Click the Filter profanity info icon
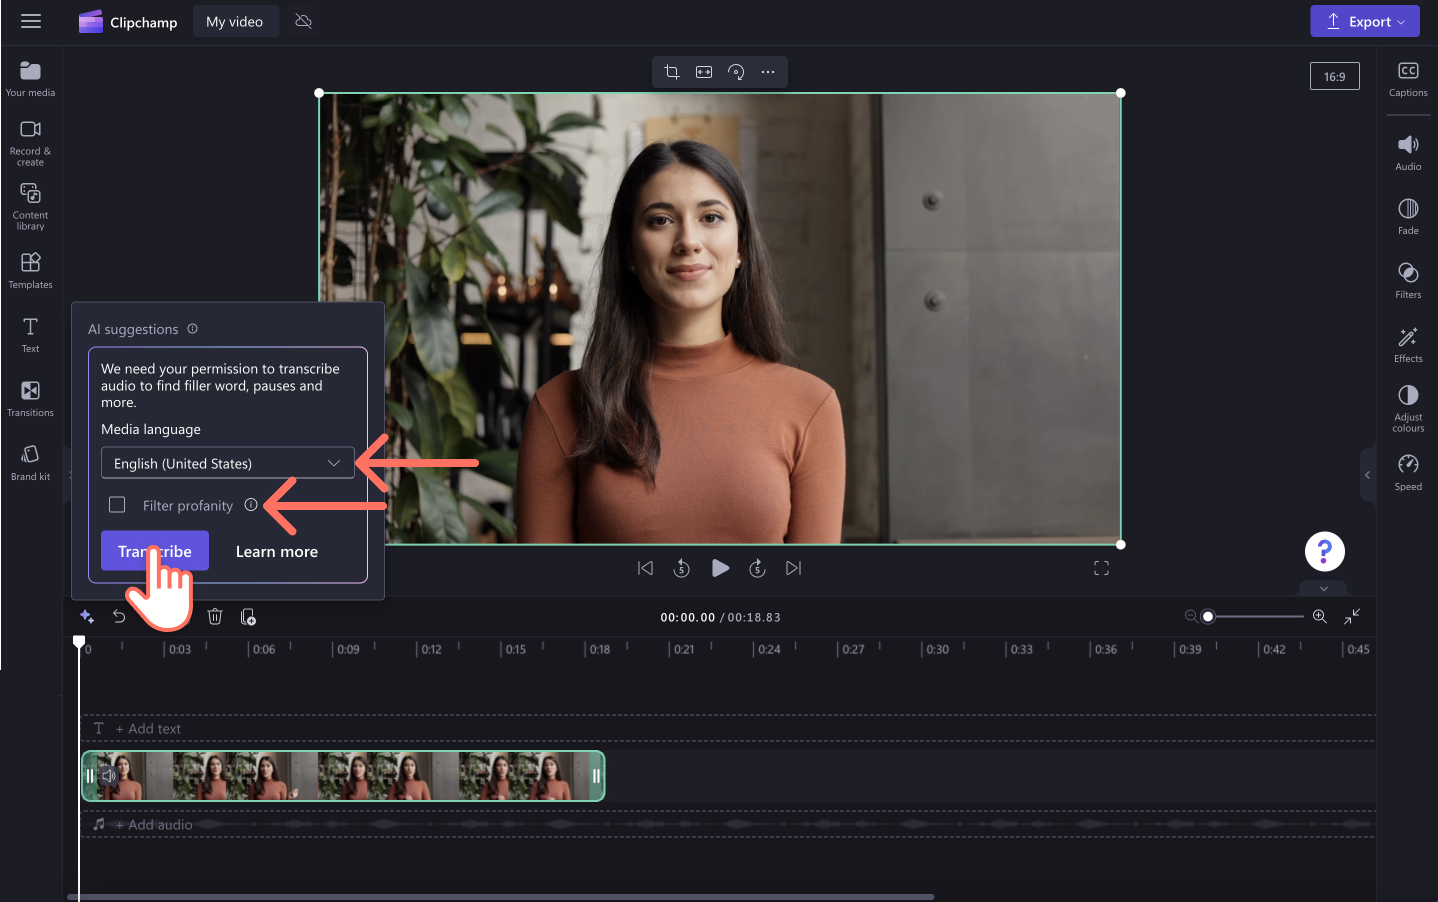The width and height of the screenshot is (1438, 902). (251, 505)
